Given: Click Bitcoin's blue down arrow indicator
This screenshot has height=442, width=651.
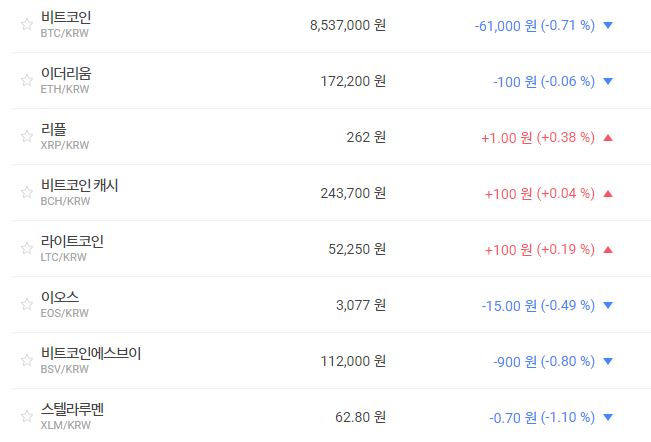Looking at the screenshot, I should point(608,25).
